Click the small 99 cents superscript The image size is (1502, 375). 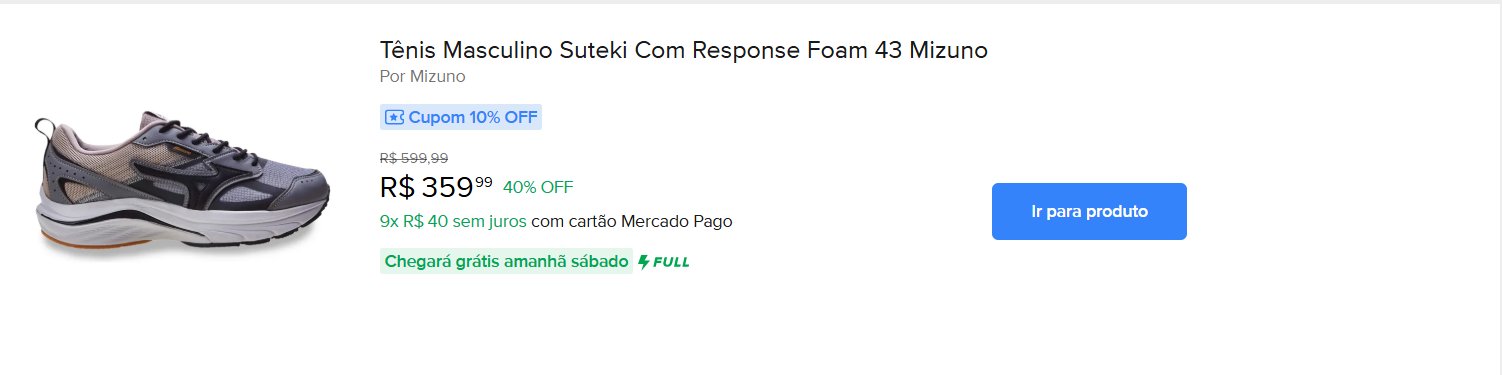pos(484,182)
